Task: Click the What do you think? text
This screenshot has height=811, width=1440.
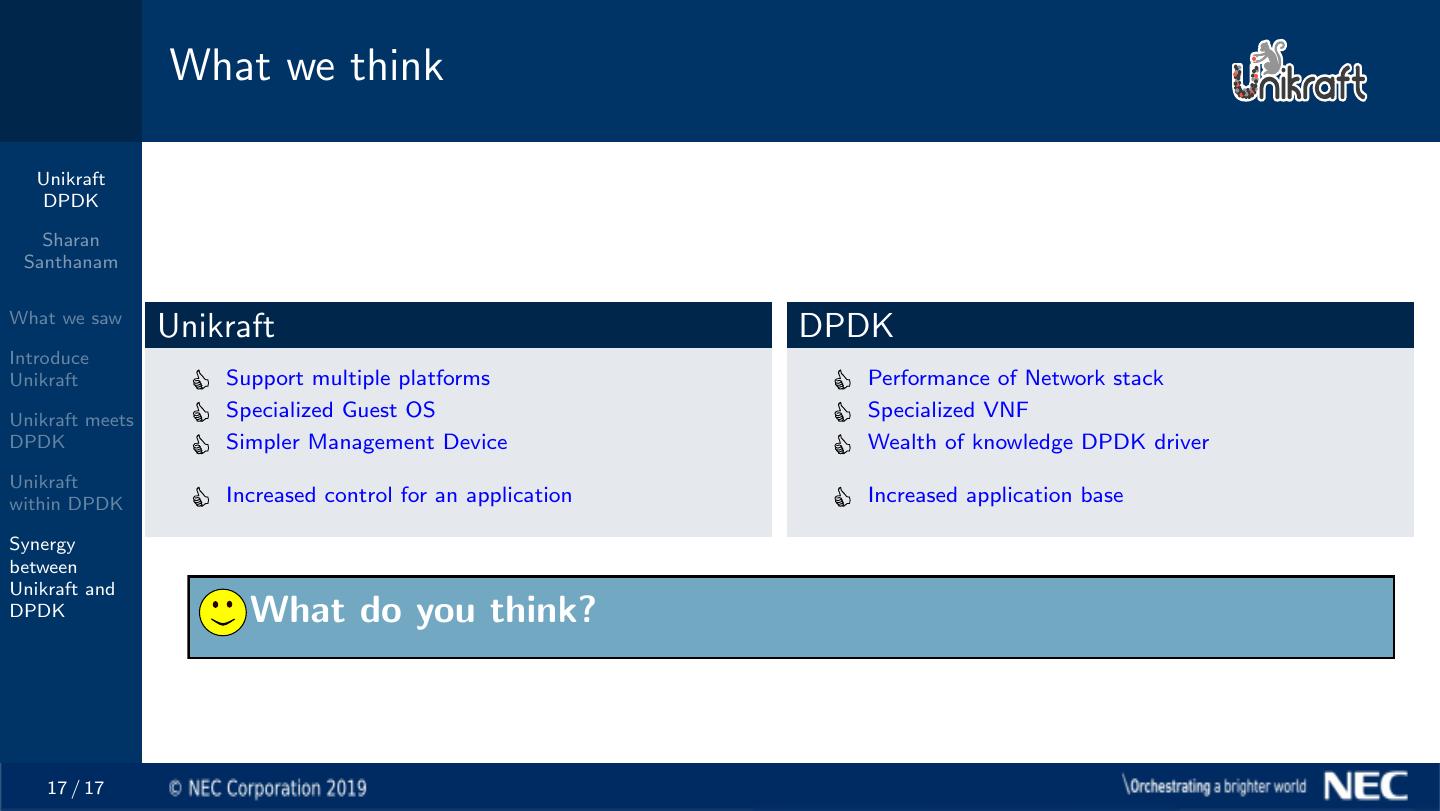Action: pos(423,610)
